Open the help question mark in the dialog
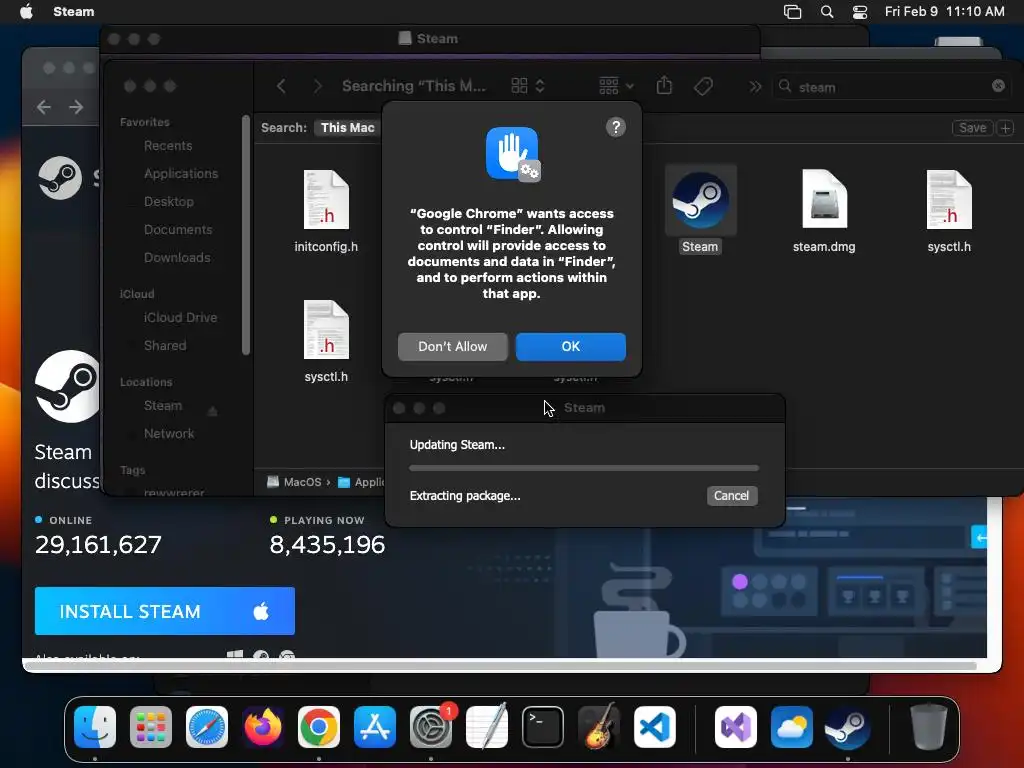 click(615, 127)
